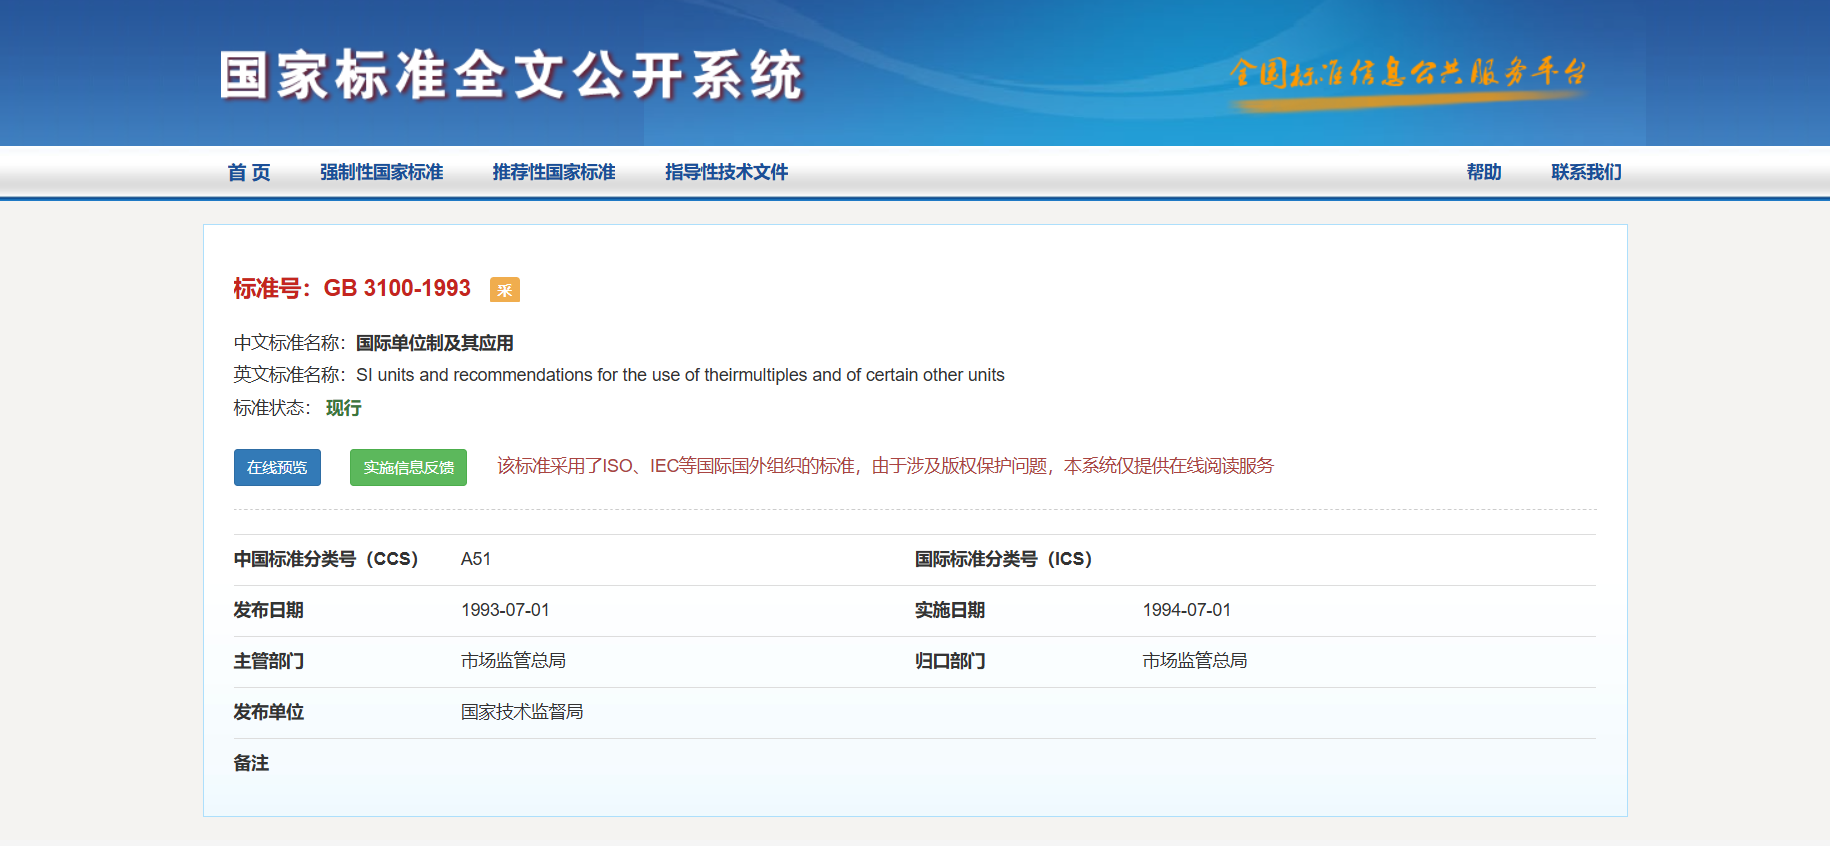1830x846 pixels.
Task: Open the 强制性国家标准 section
Action: [x=381, y=172]
